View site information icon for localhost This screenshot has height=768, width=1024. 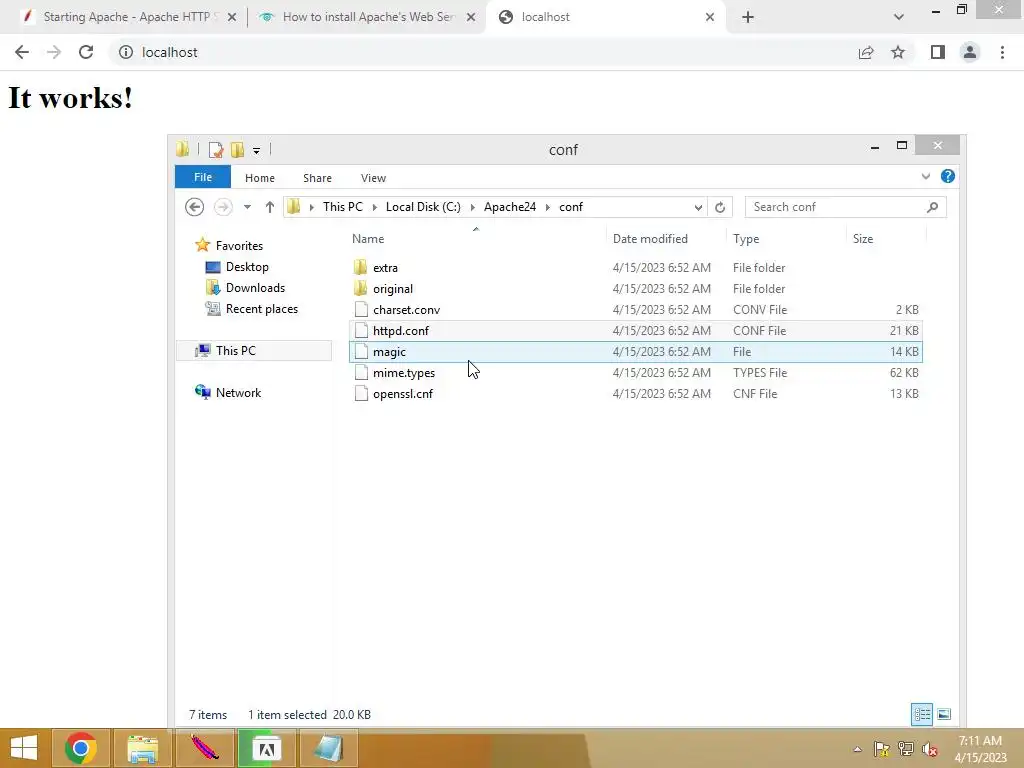tap(125, 52)
